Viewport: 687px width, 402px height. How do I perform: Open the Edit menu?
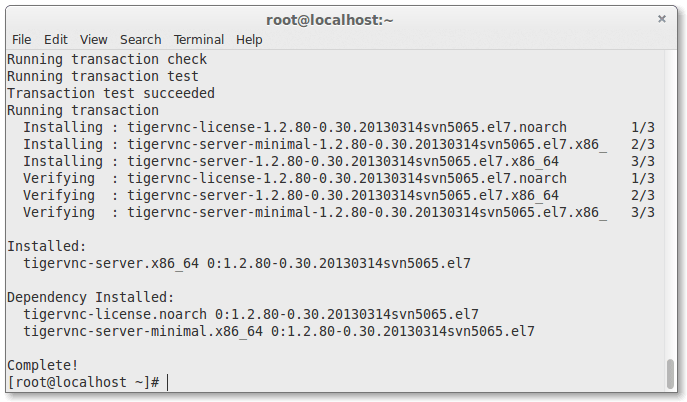coord(55,40)
